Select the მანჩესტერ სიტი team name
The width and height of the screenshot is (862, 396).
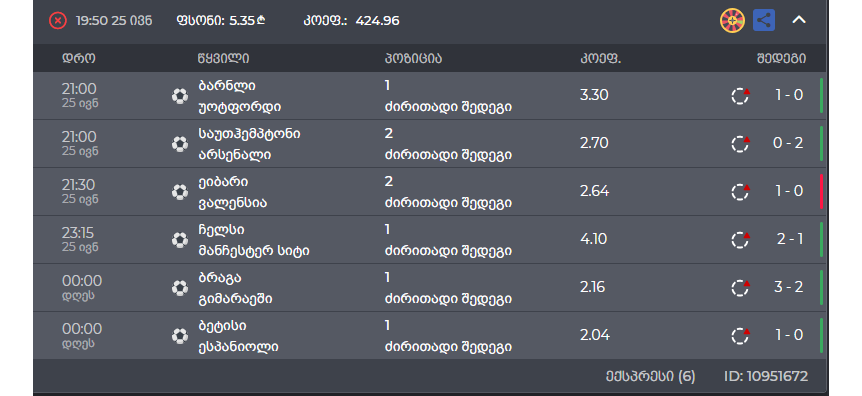coord(253,251)
